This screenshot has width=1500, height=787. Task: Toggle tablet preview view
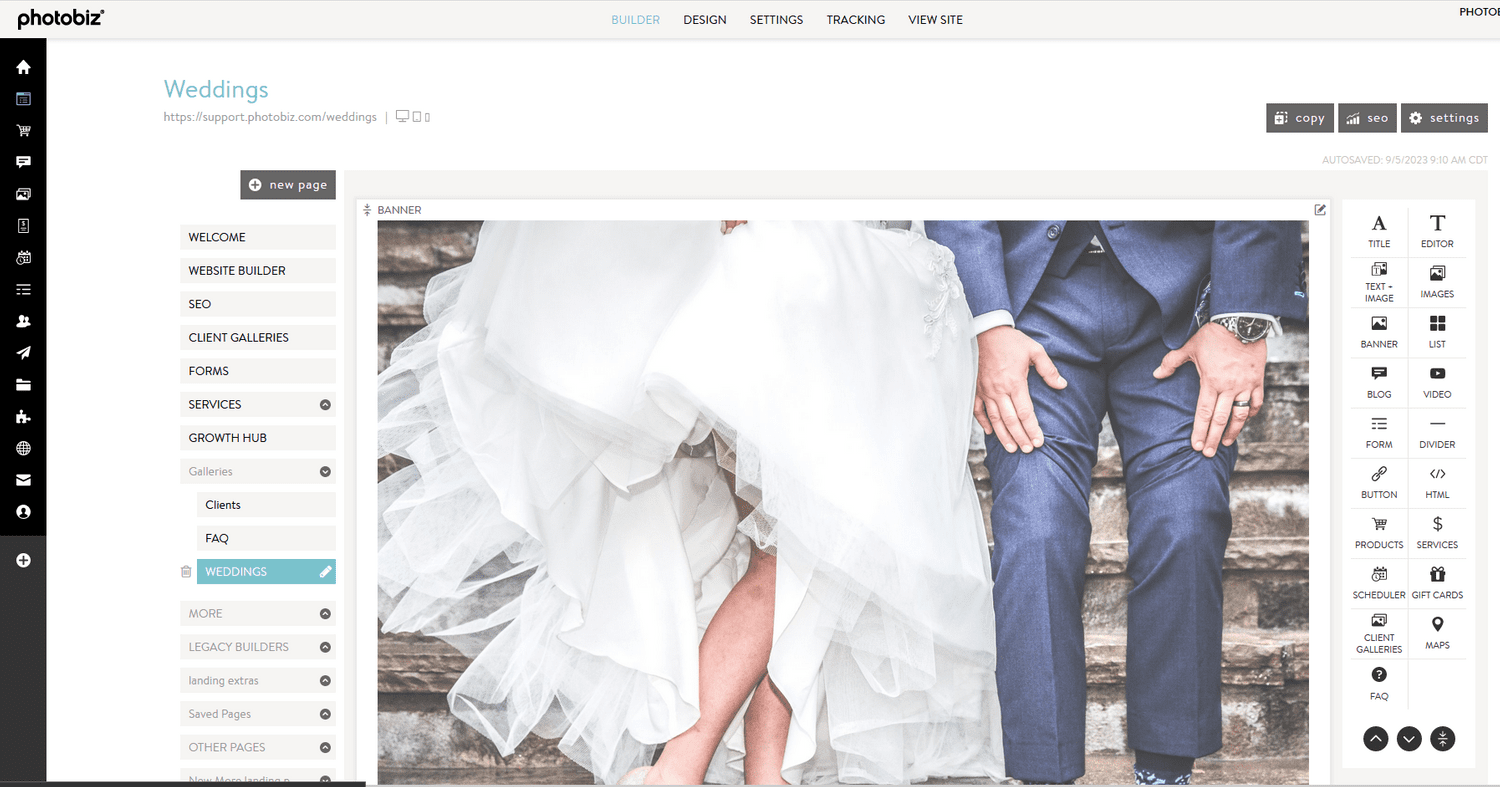click(415, 116)
